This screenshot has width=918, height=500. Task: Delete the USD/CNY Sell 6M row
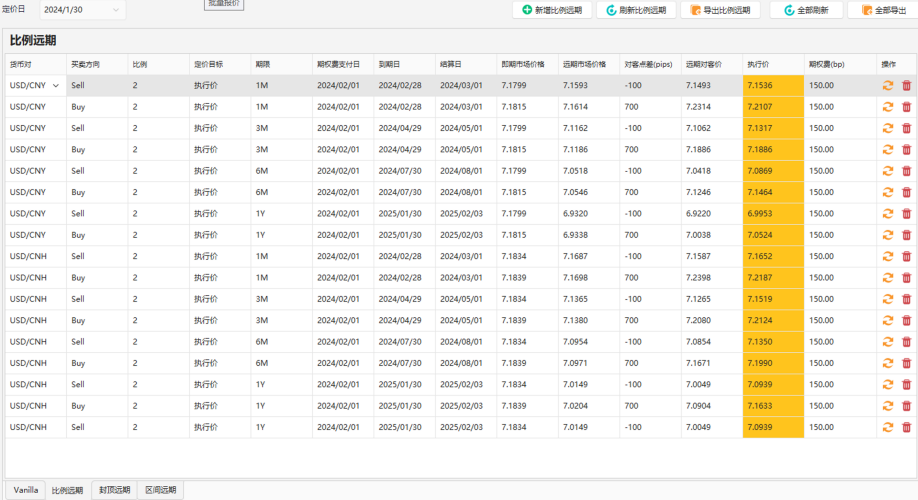click(x=906, y=171)
